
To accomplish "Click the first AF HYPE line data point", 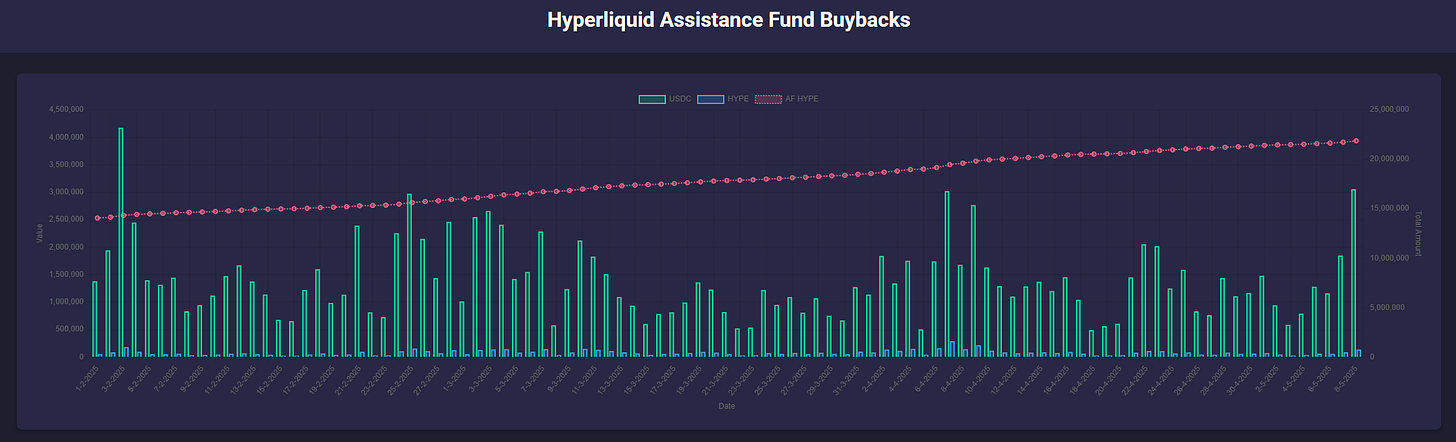I will (97, 218).
